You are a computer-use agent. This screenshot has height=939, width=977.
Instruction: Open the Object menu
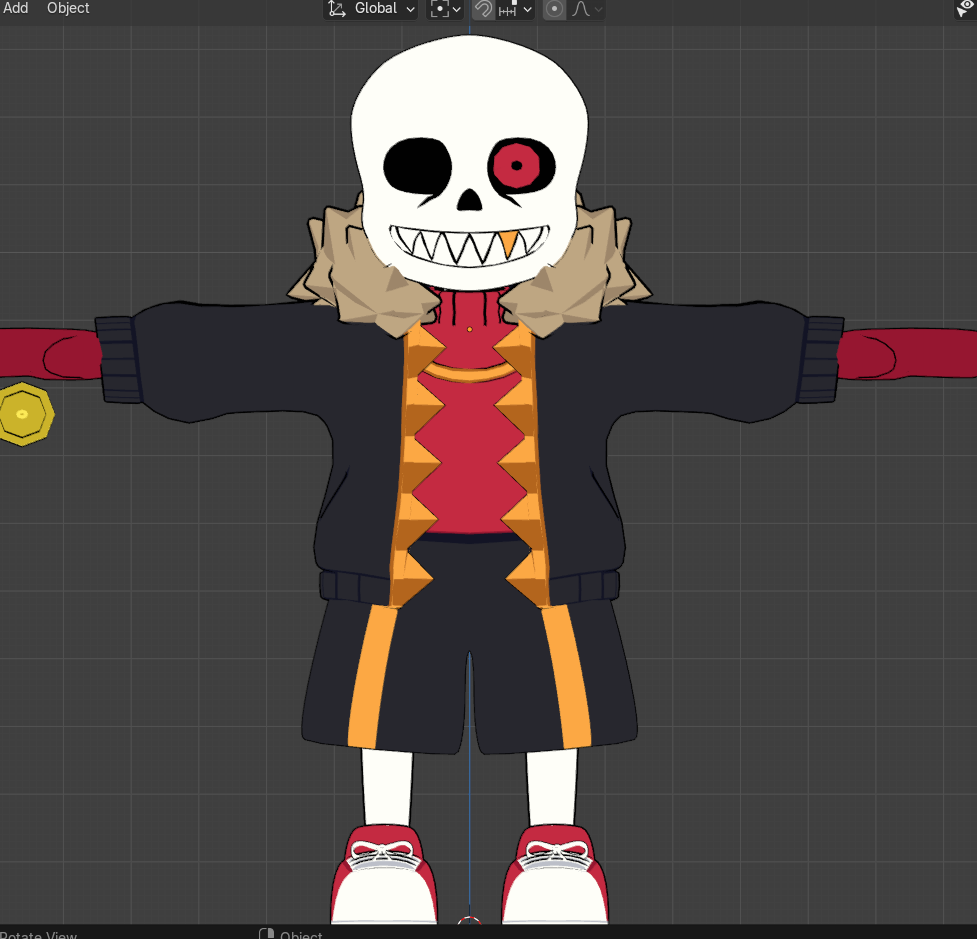(x=68, y=8)
